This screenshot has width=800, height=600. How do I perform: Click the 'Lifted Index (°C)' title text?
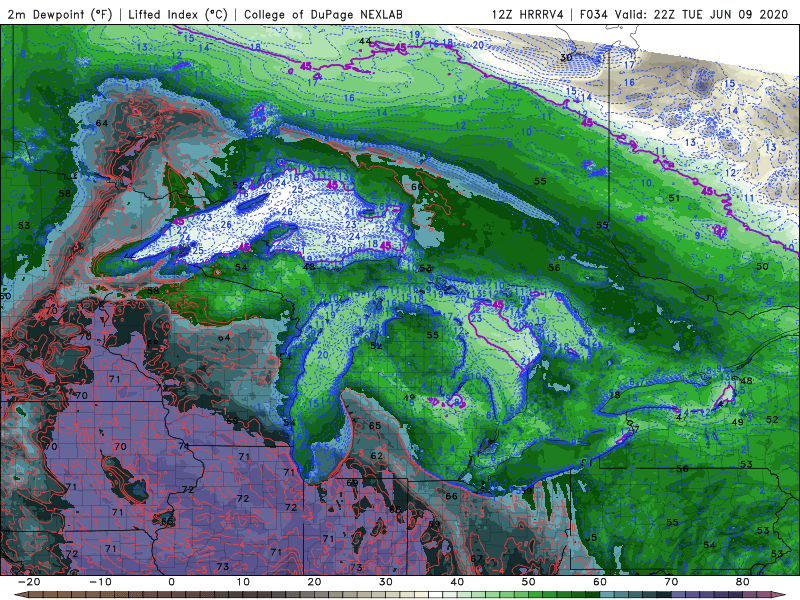[x=178, y=14]
